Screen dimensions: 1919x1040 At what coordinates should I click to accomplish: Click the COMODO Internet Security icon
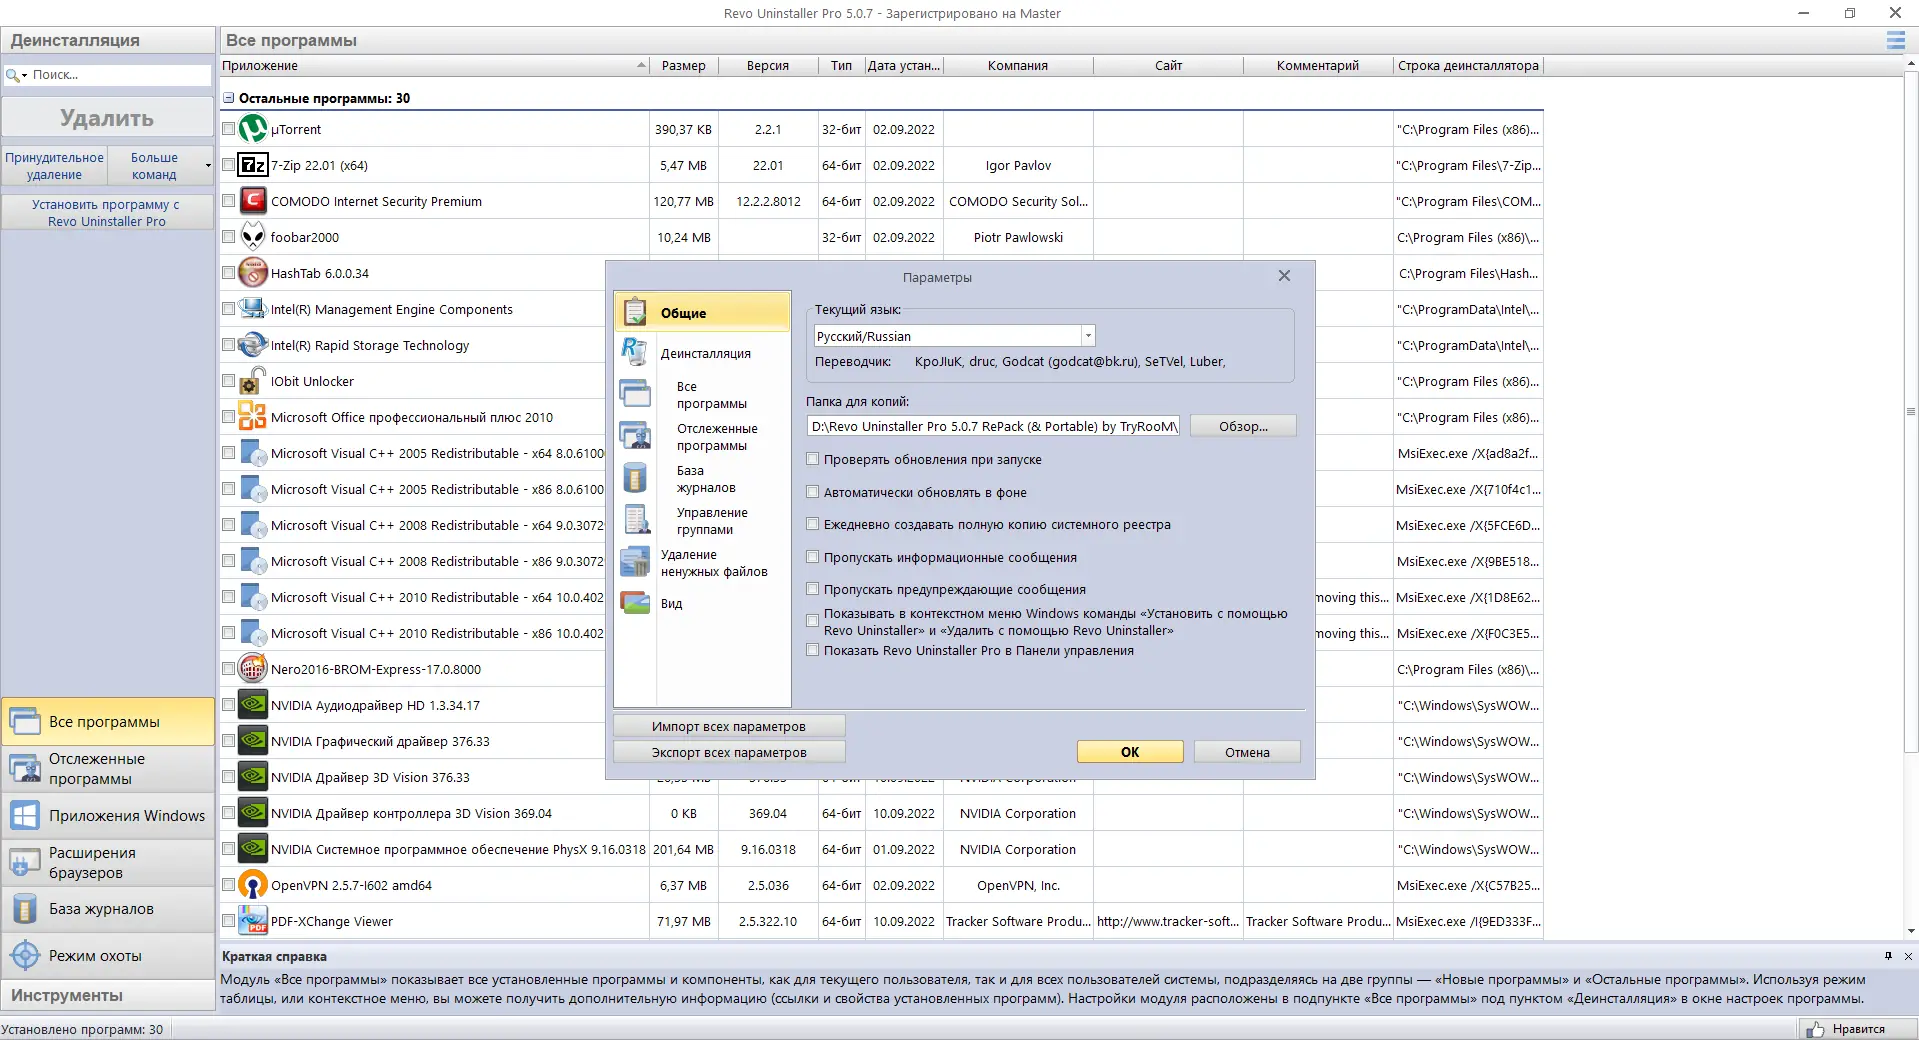253,201
